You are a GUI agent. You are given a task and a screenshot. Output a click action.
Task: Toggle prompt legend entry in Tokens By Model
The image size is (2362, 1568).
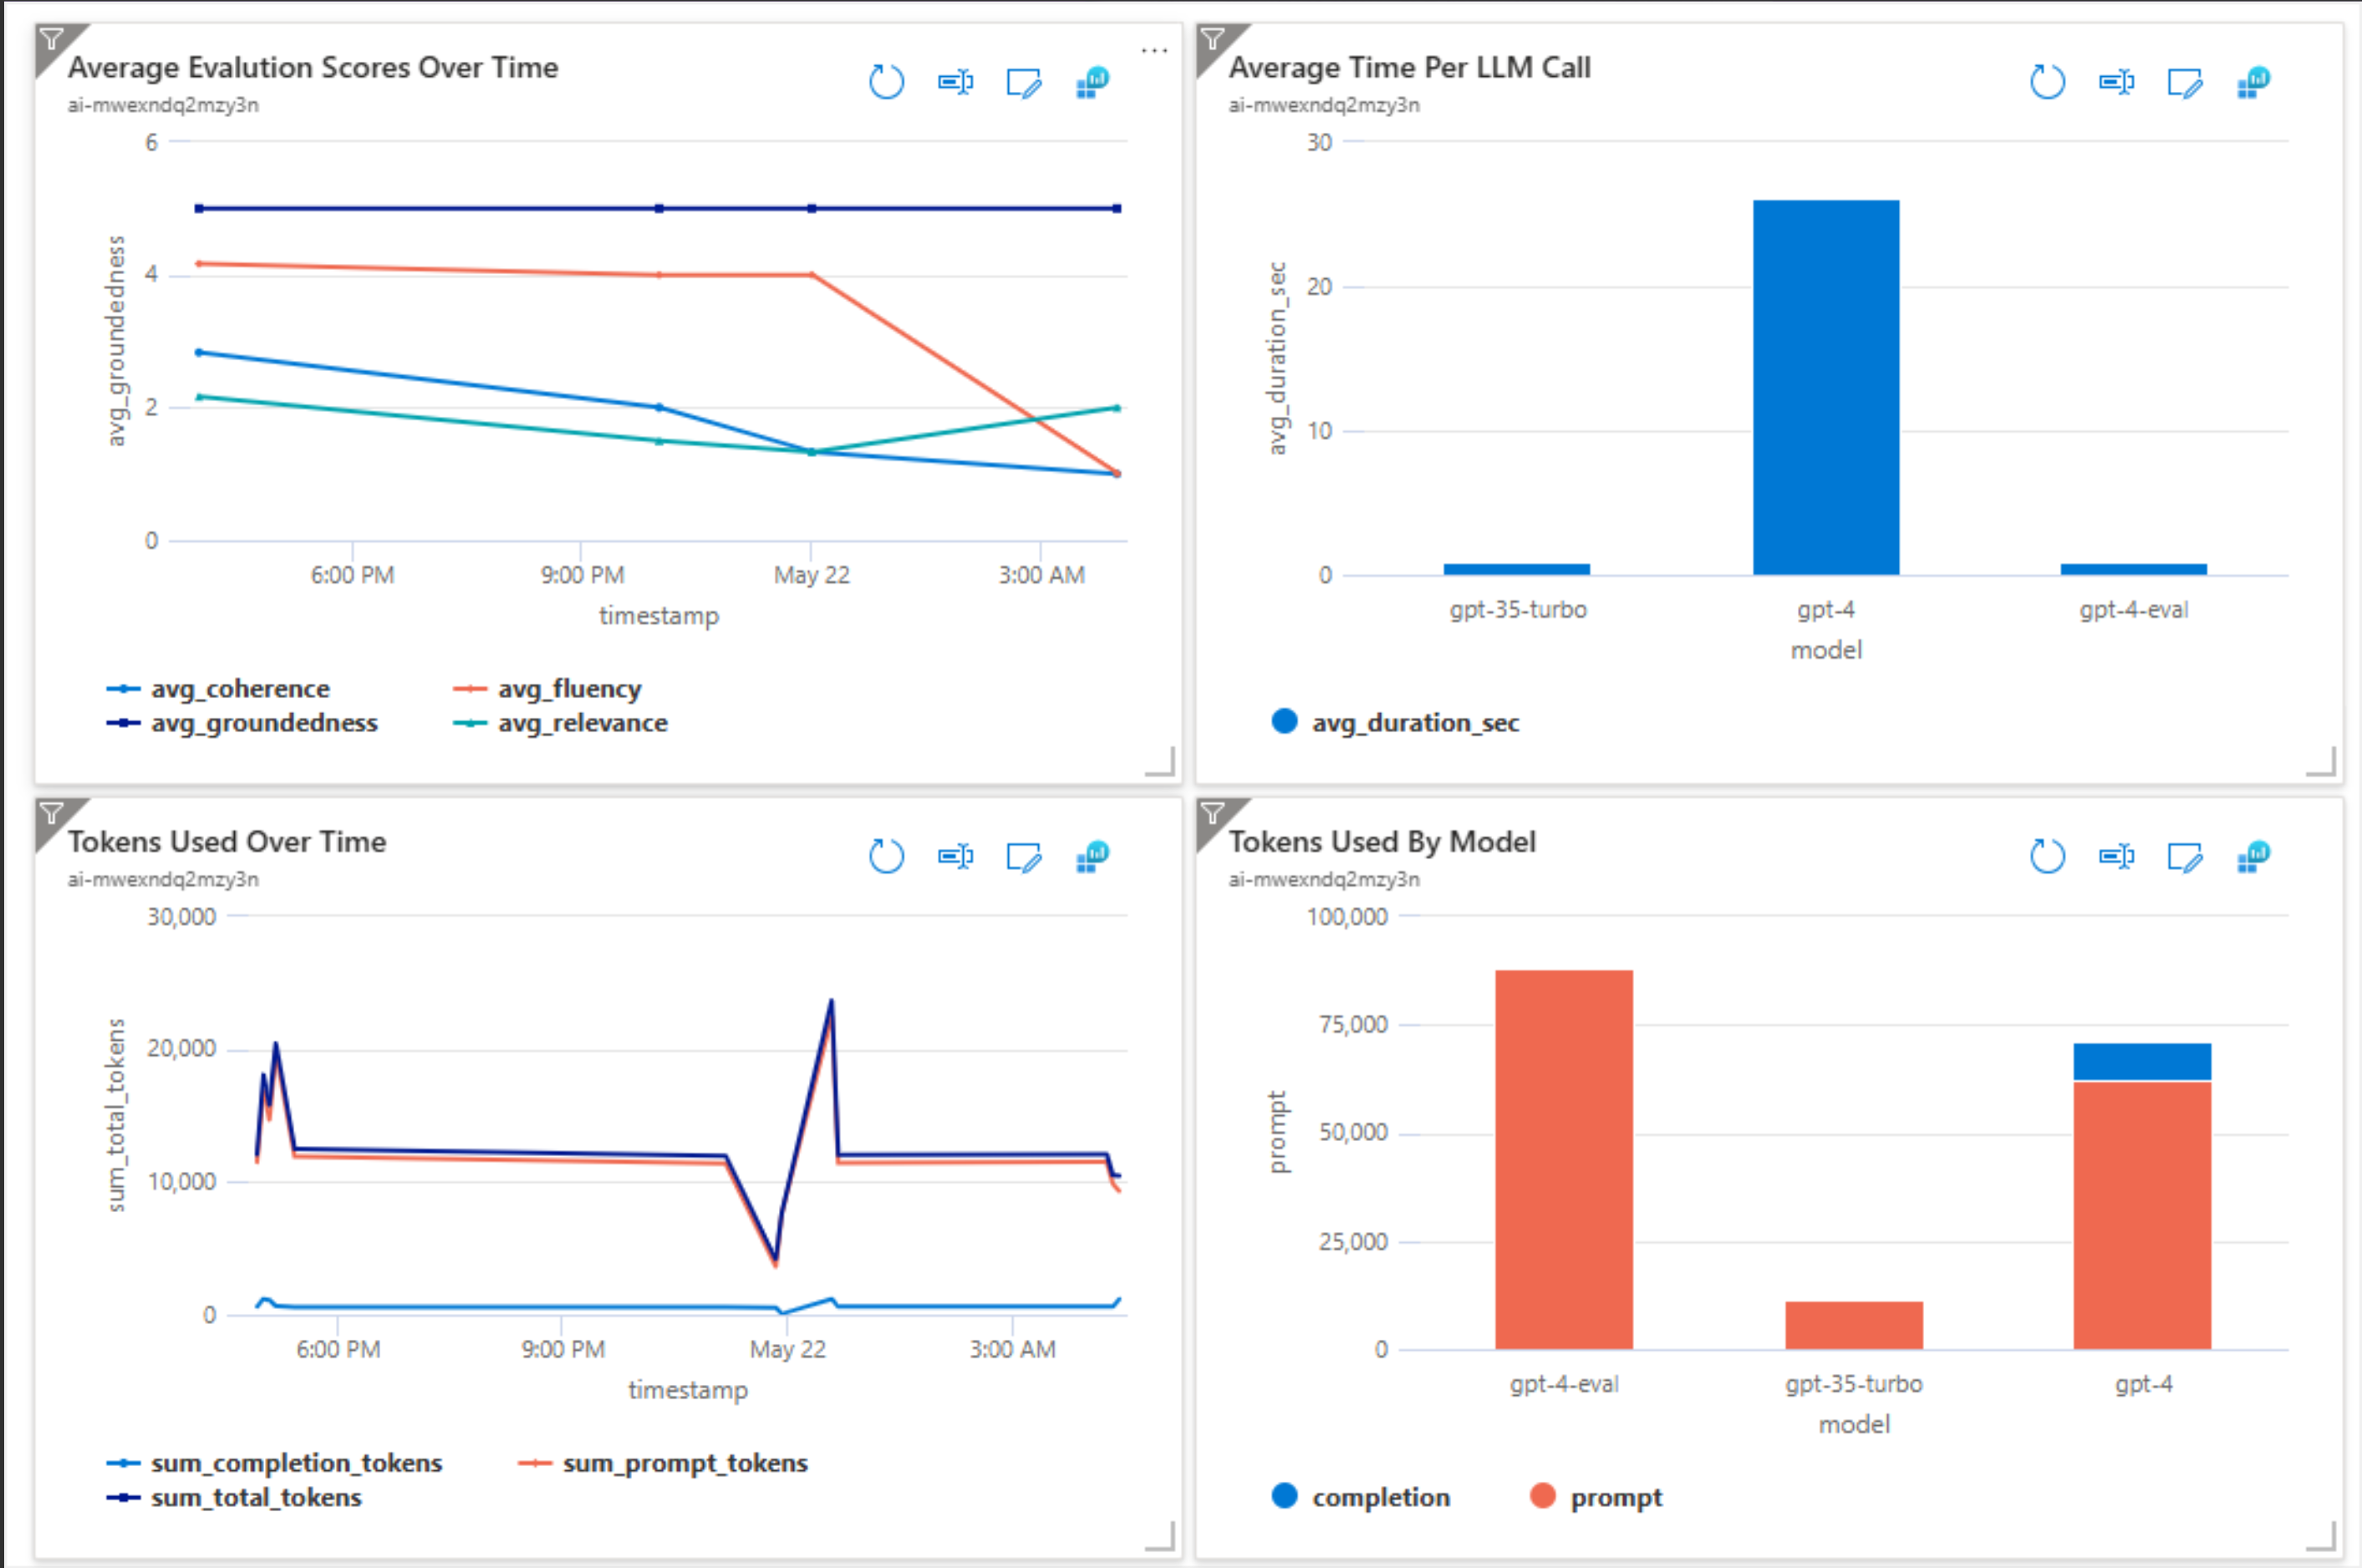point(1596,1497)
